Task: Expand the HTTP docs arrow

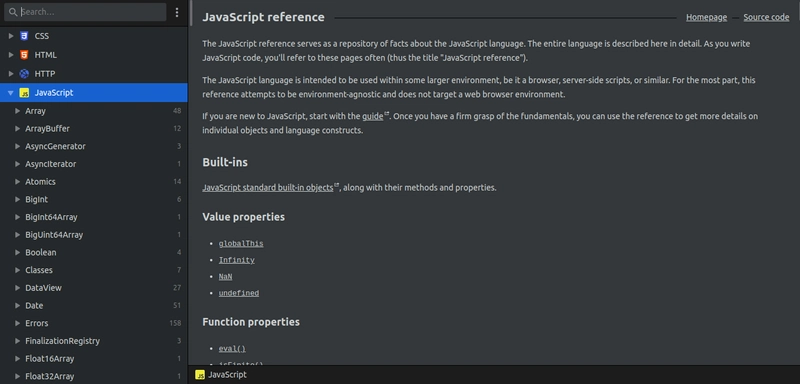Action: click(11, 73)
